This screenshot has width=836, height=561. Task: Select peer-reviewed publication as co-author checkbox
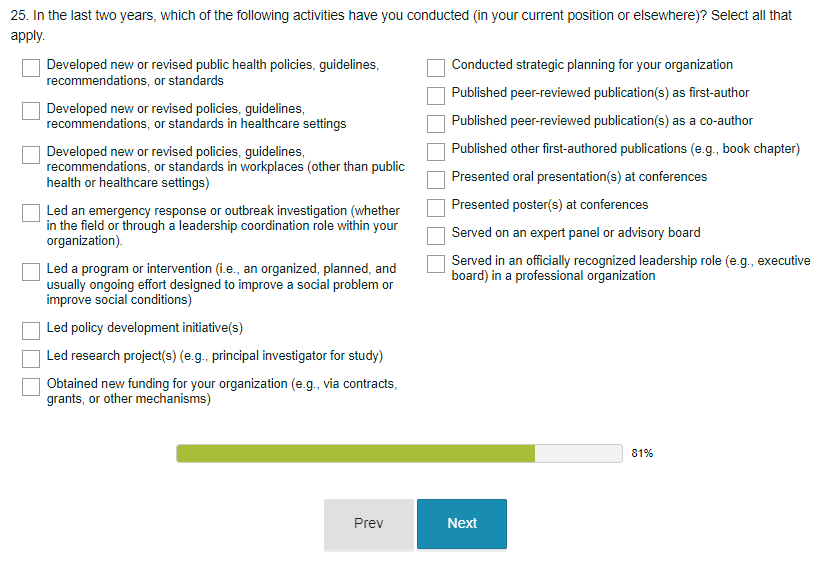click(436, 124)
